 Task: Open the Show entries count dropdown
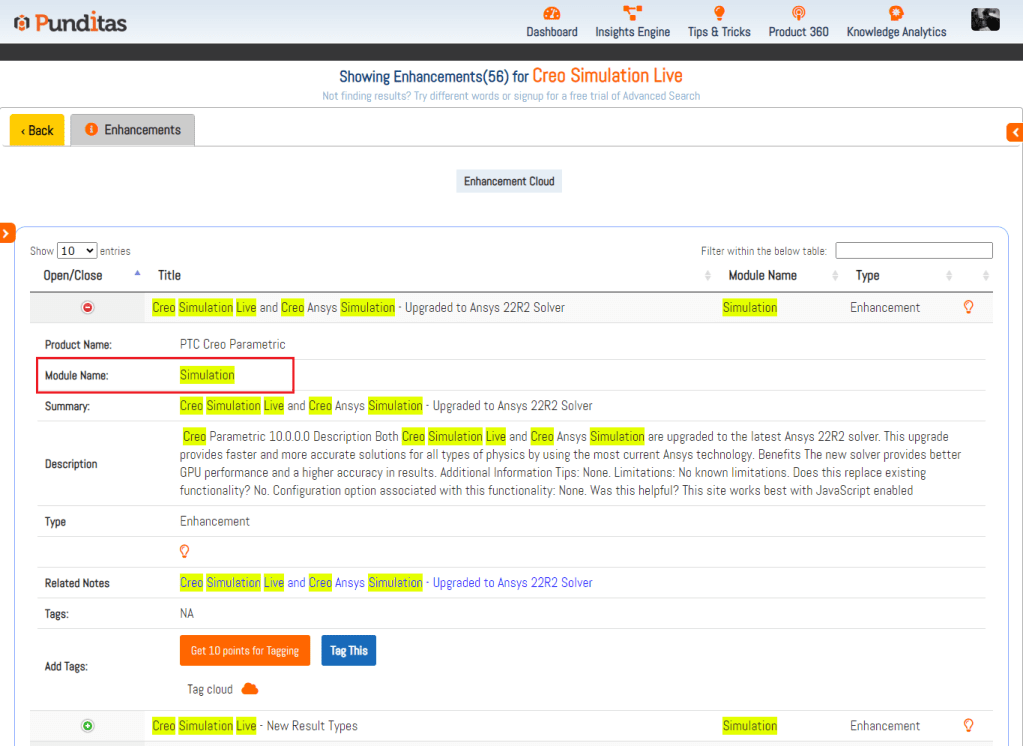77,251
